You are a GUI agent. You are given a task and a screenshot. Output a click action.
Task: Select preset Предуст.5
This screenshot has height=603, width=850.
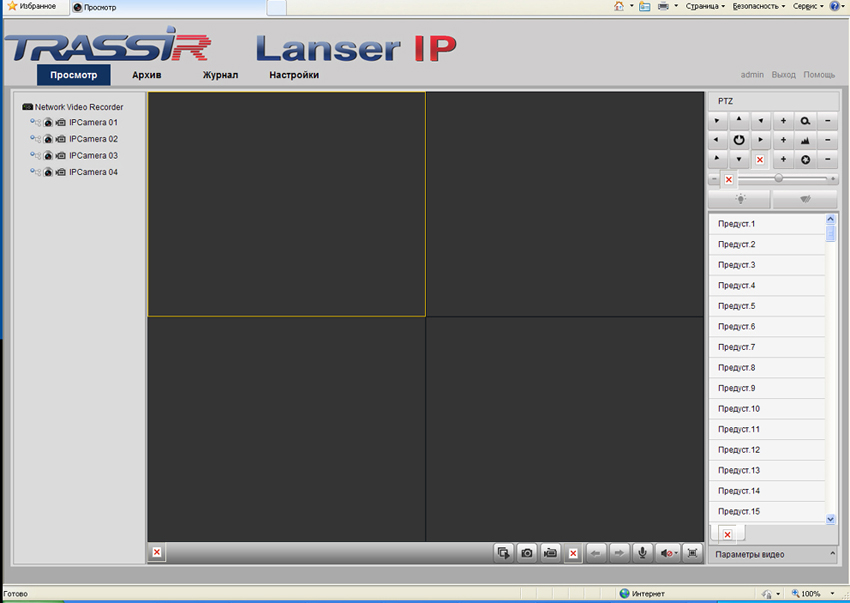[x=767, y=306]
